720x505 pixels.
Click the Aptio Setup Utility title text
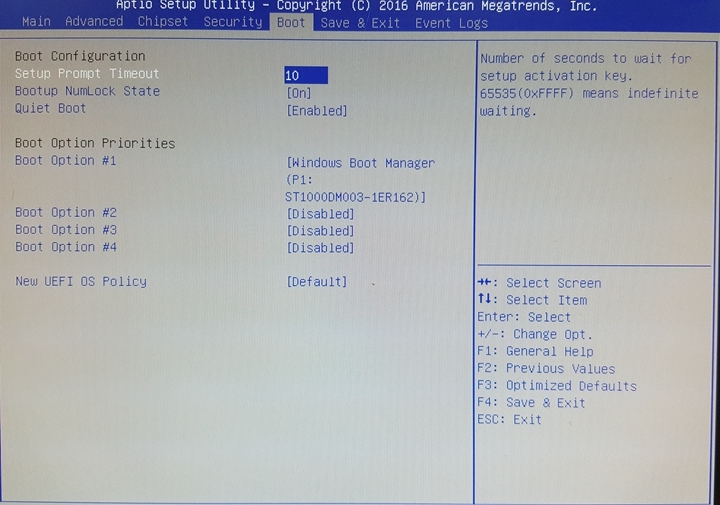click(185, 6)
